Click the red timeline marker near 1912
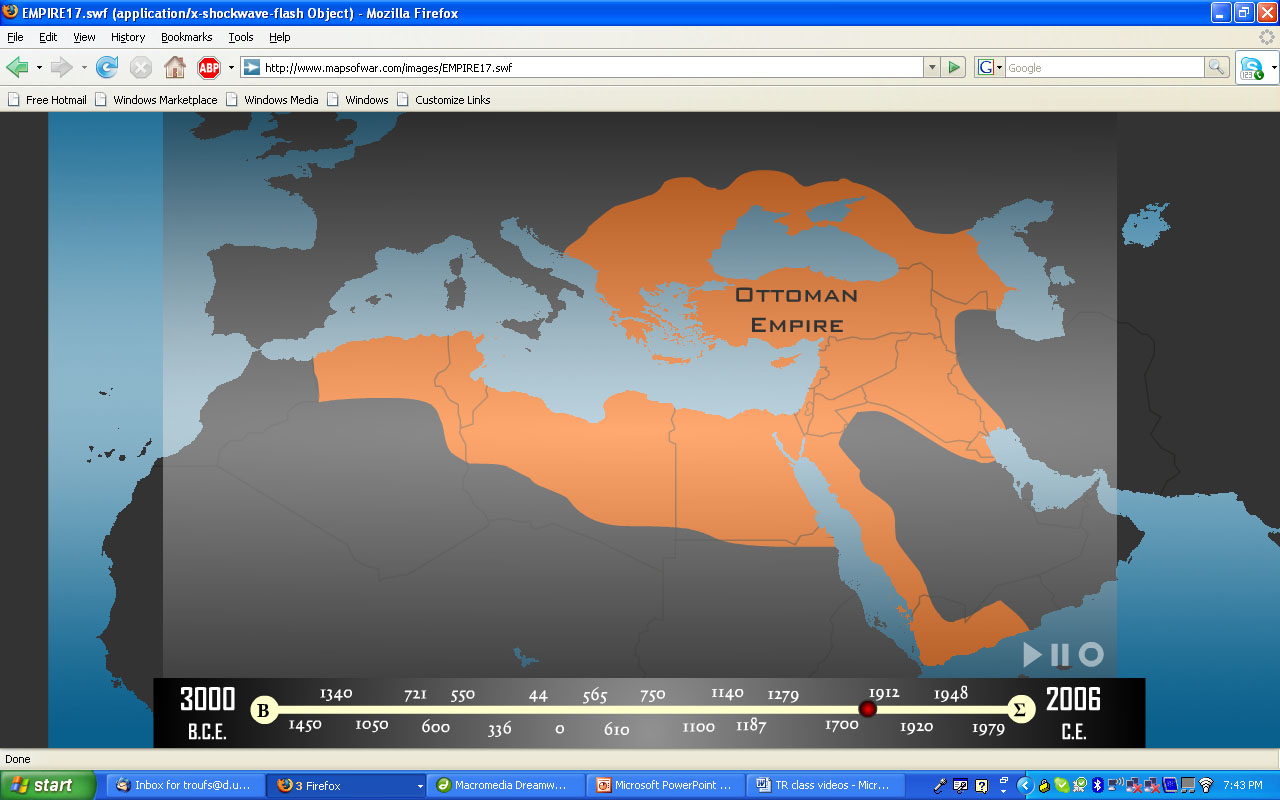Image resolution: width=1280 pixels, height=800 pixels. (867, 708)
